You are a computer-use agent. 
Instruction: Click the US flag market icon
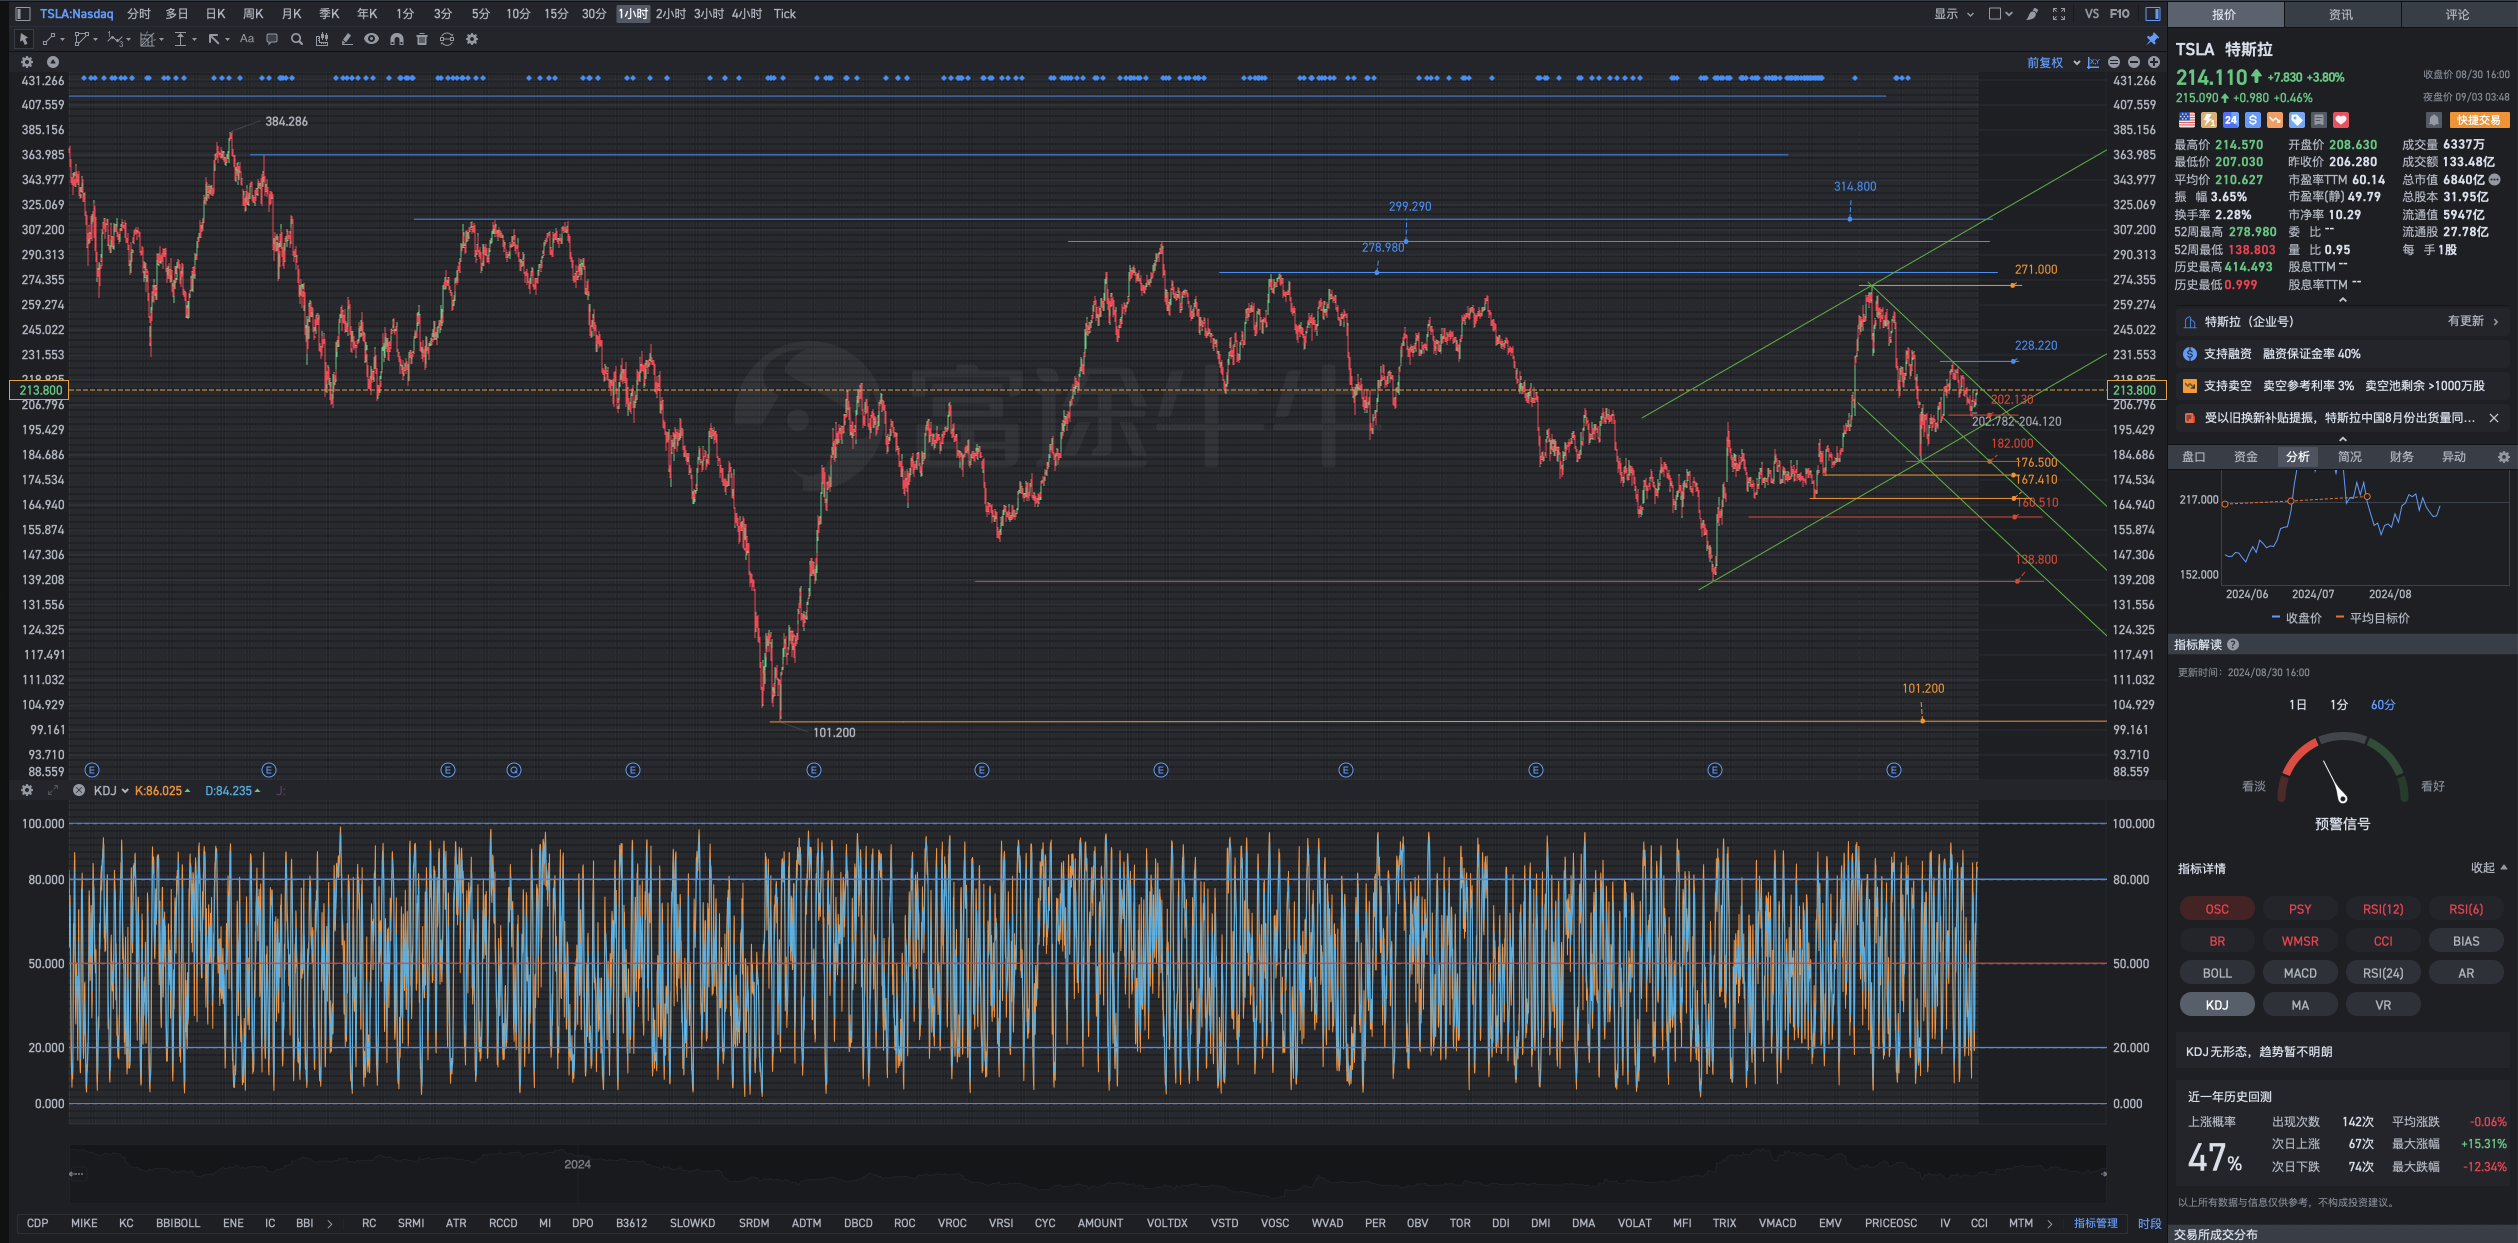pos(2187,120)
